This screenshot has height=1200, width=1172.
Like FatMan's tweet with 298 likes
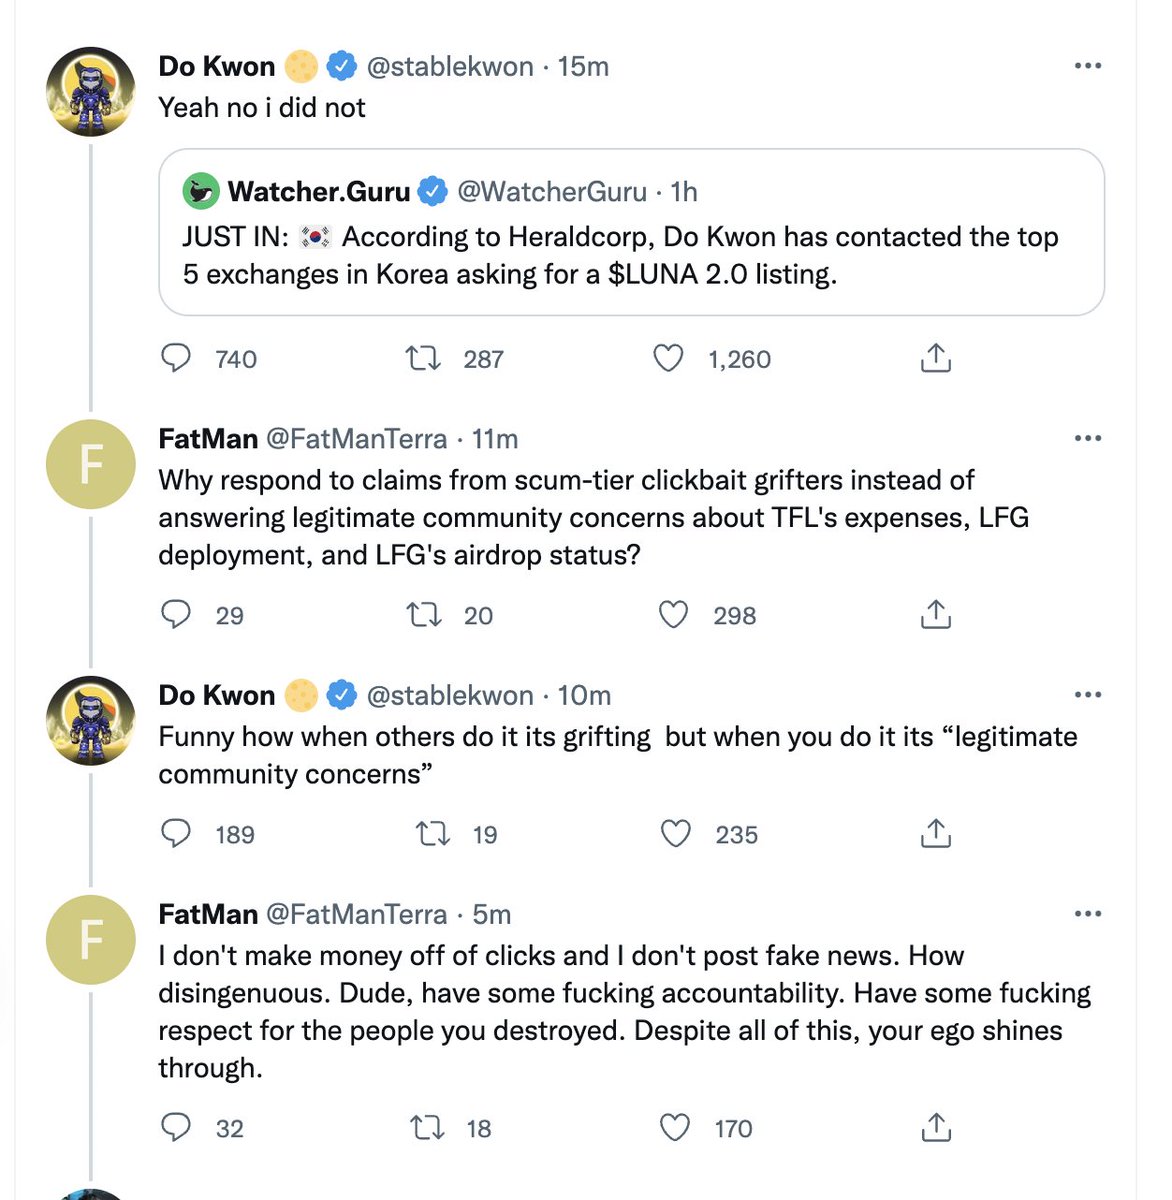point(674,614)
